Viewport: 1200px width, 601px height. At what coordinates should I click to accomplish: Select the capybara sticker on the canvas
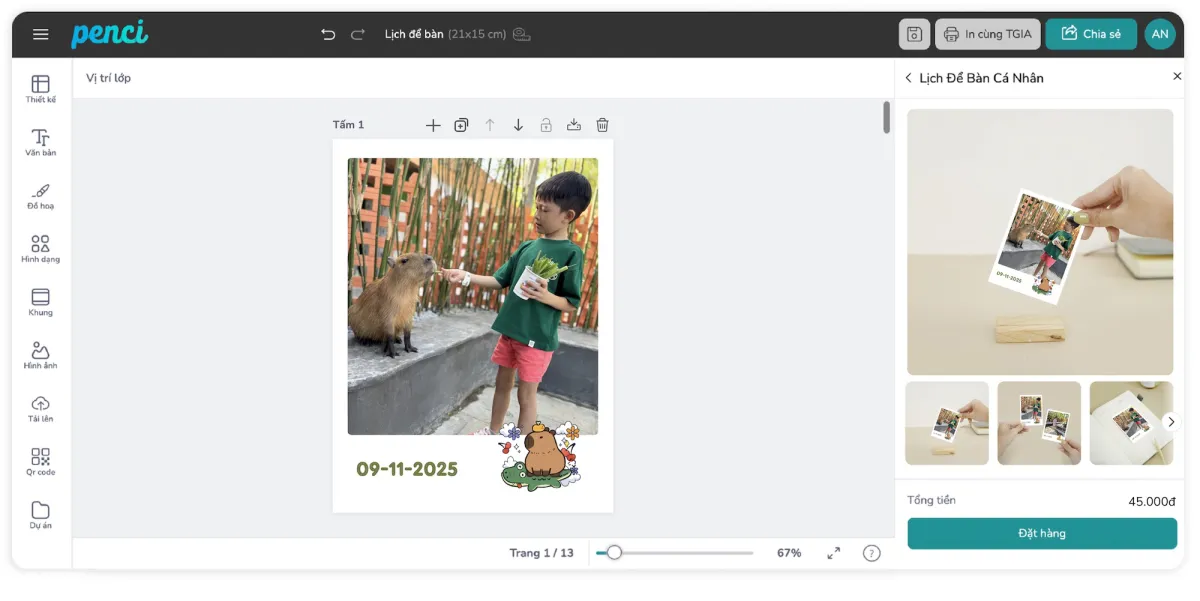click(x=541, y=455)
